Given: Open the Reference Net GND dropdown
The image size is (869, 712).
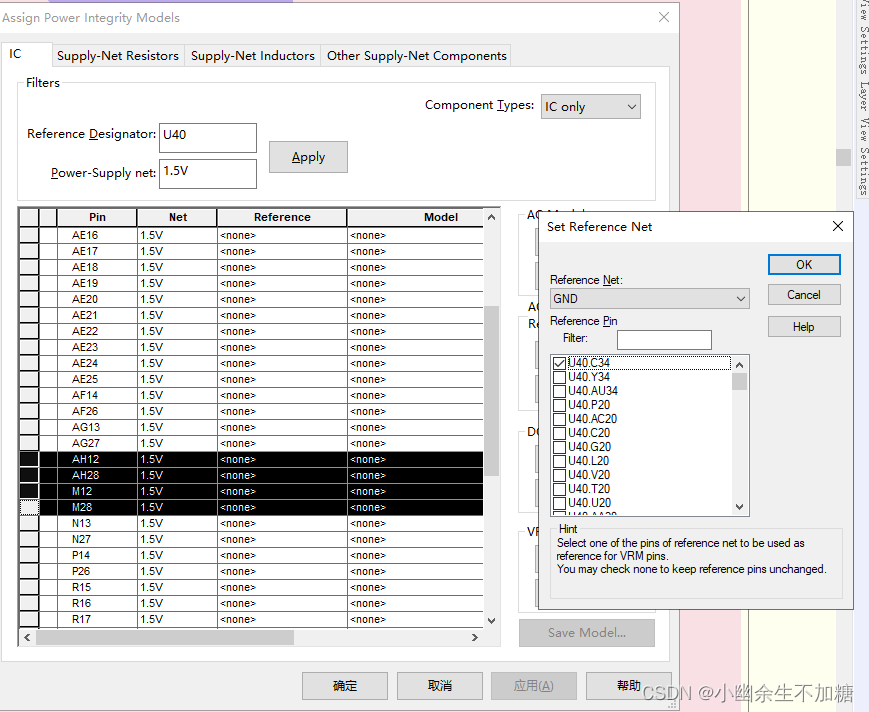Looking at the screenshot, I should pos(650,299).
